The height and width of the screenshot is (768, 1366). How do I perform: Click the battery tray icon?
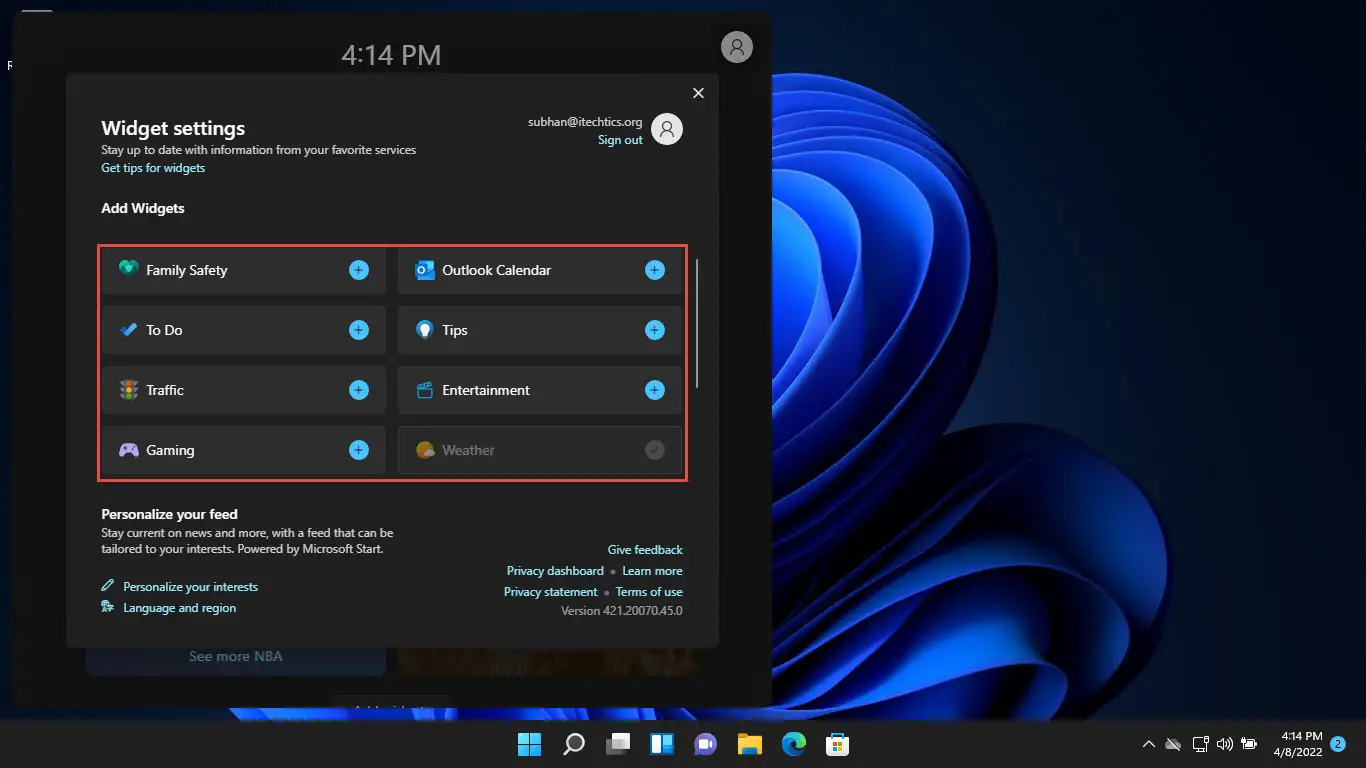(x=1249, y=744)
